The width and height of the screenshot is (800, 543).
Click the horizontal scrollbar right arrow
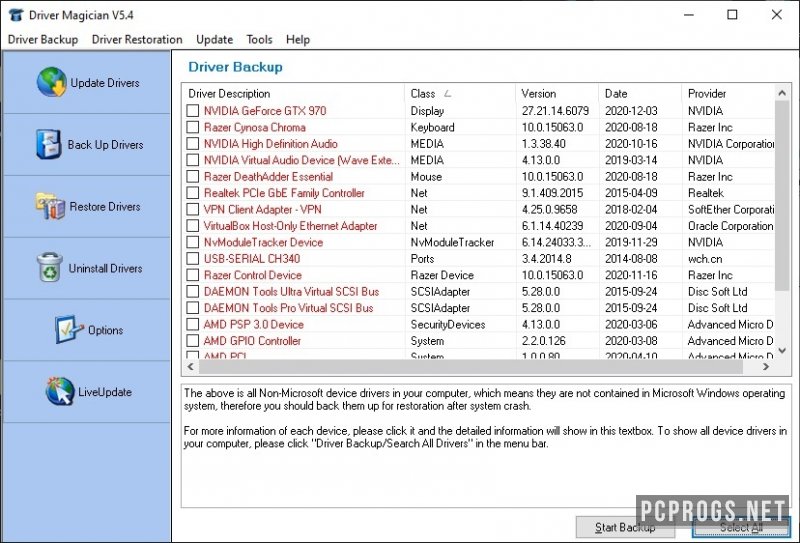pos(766,366)
